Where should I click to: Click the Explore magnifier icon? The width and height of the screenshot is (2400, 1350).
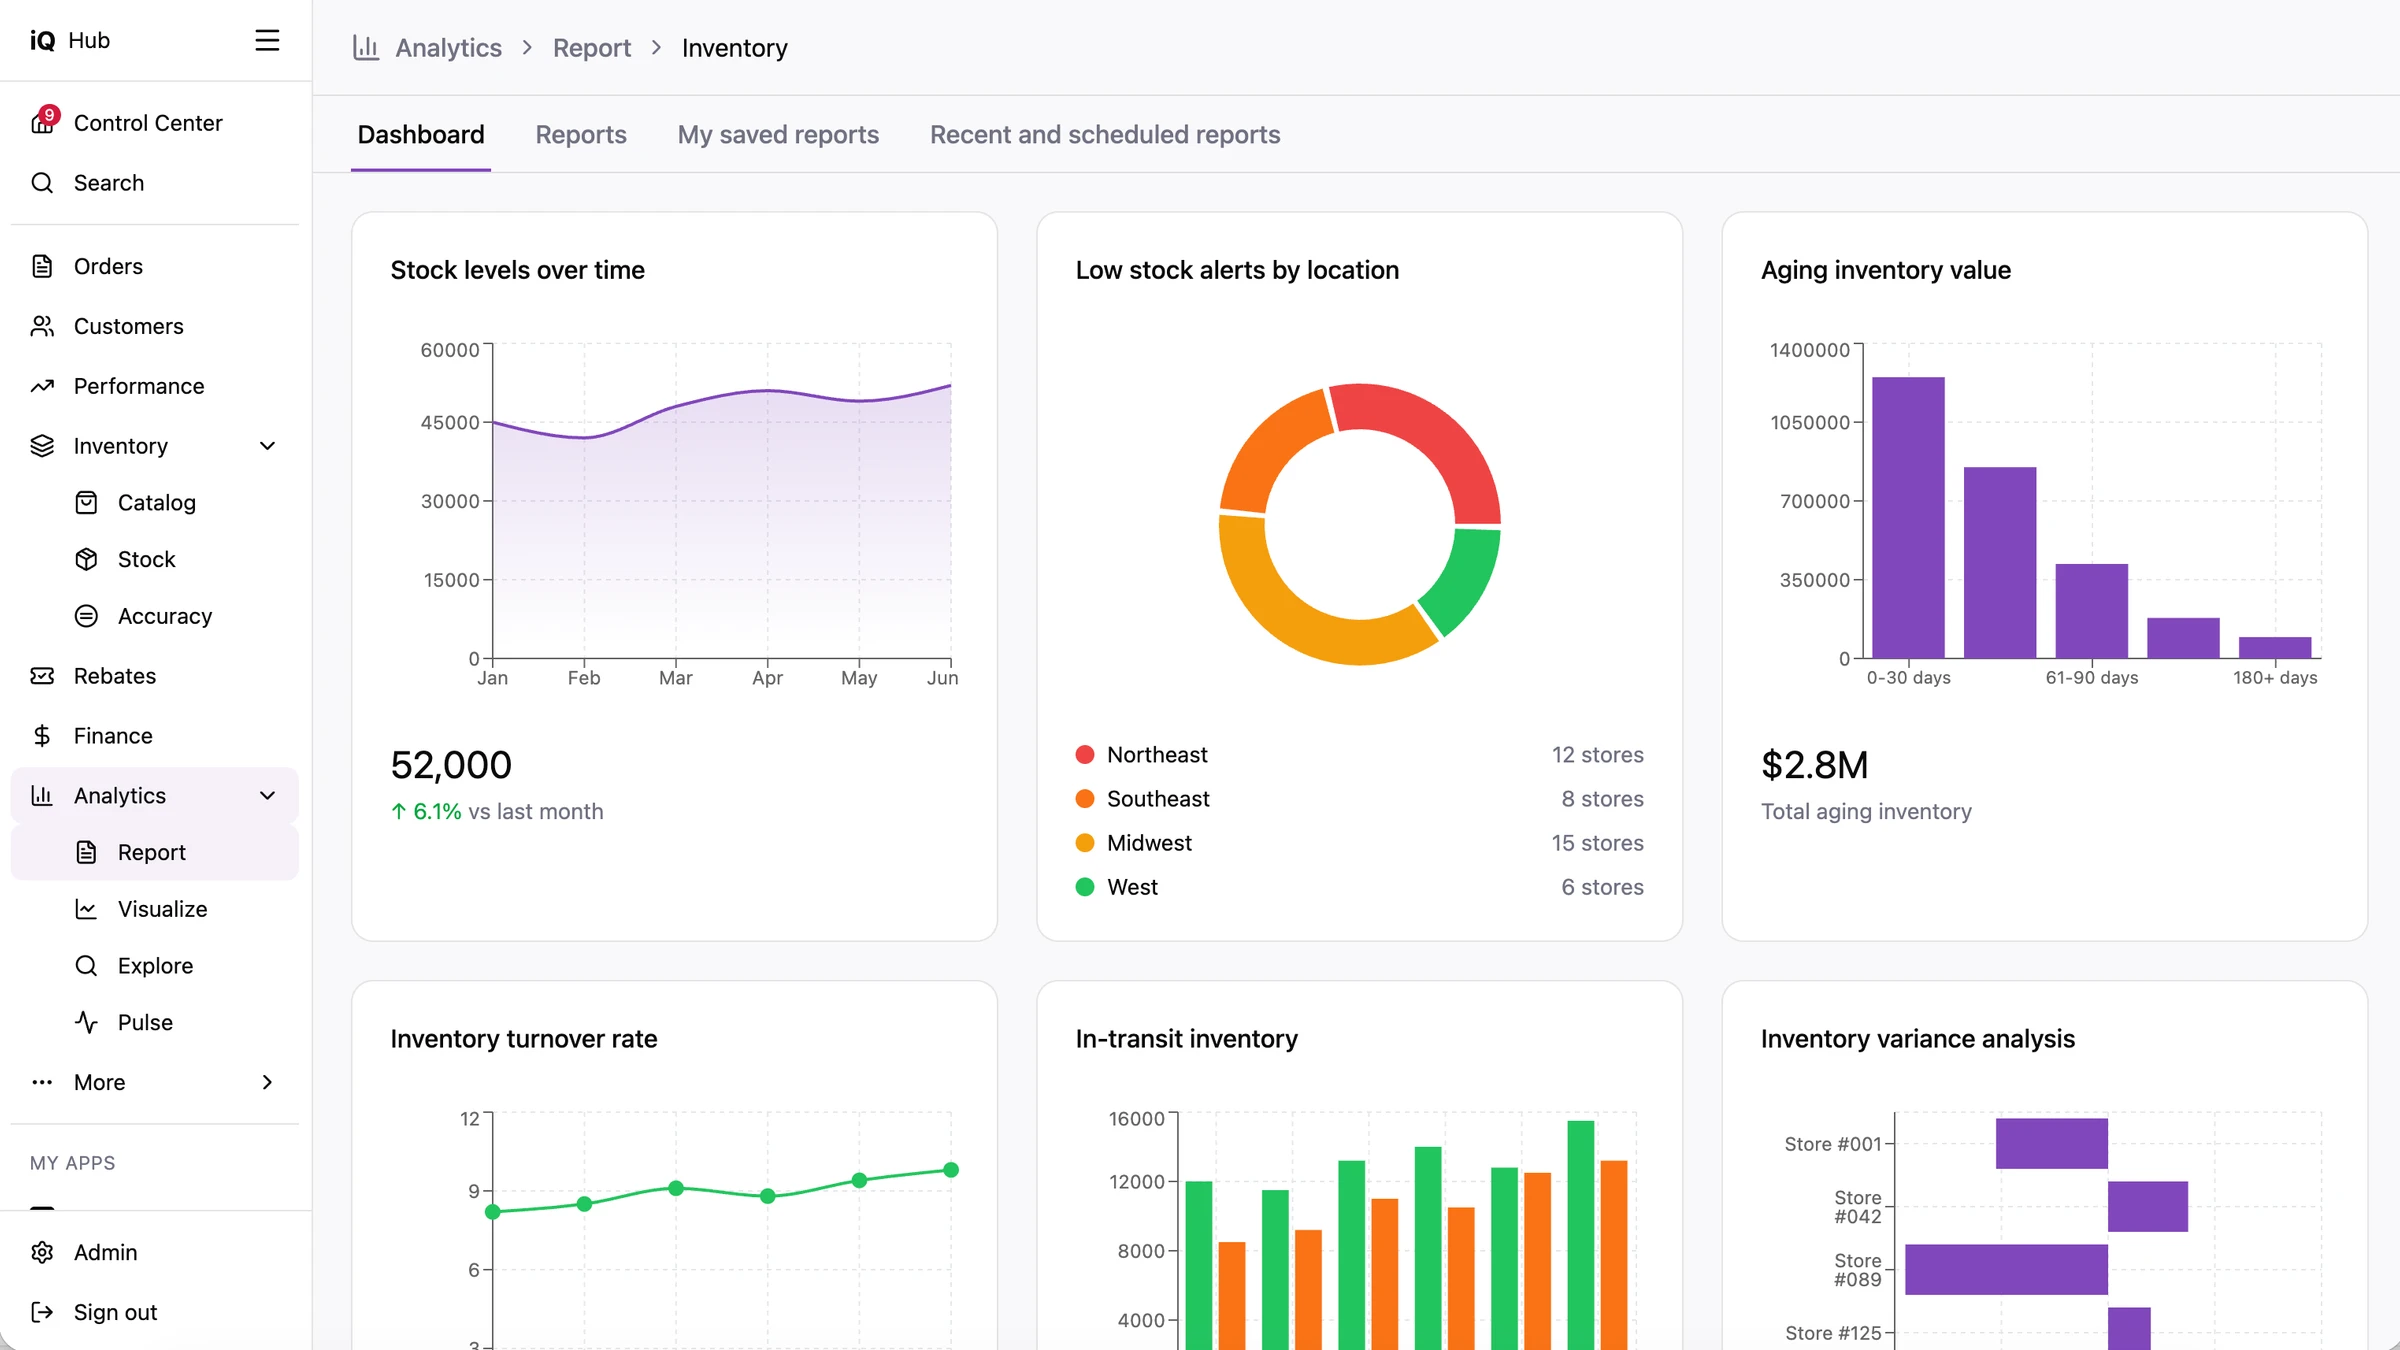click(86, 966)
